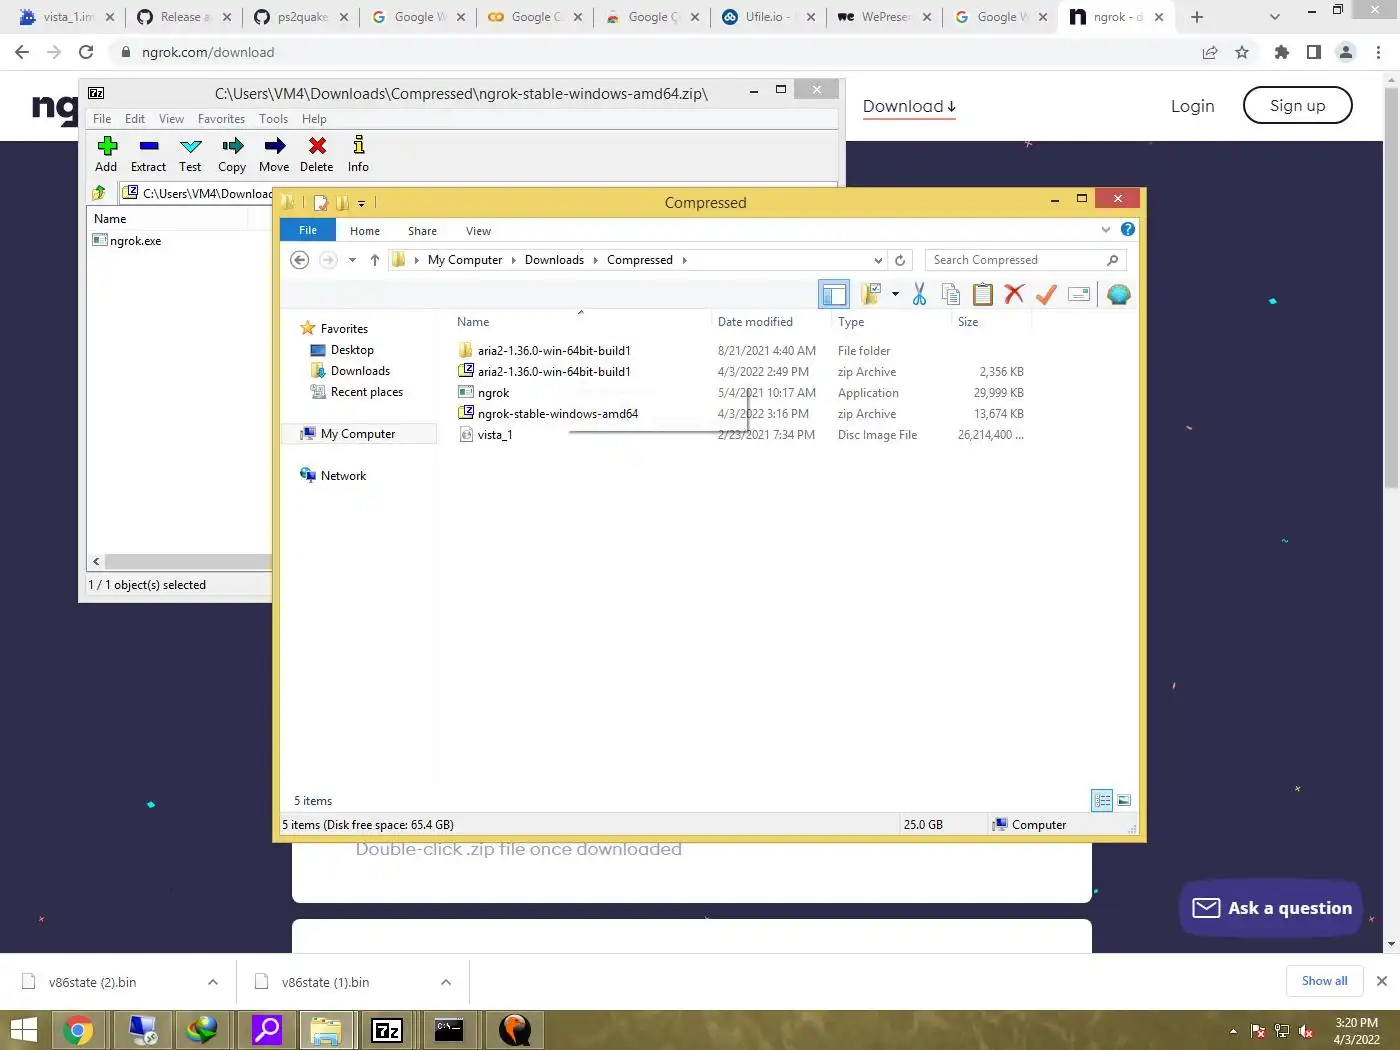Toggle the preview pane icon in Explorer toolbar
This screenshot has height=1050, width=1400.
pyautogui.click(x=834, y=294)
